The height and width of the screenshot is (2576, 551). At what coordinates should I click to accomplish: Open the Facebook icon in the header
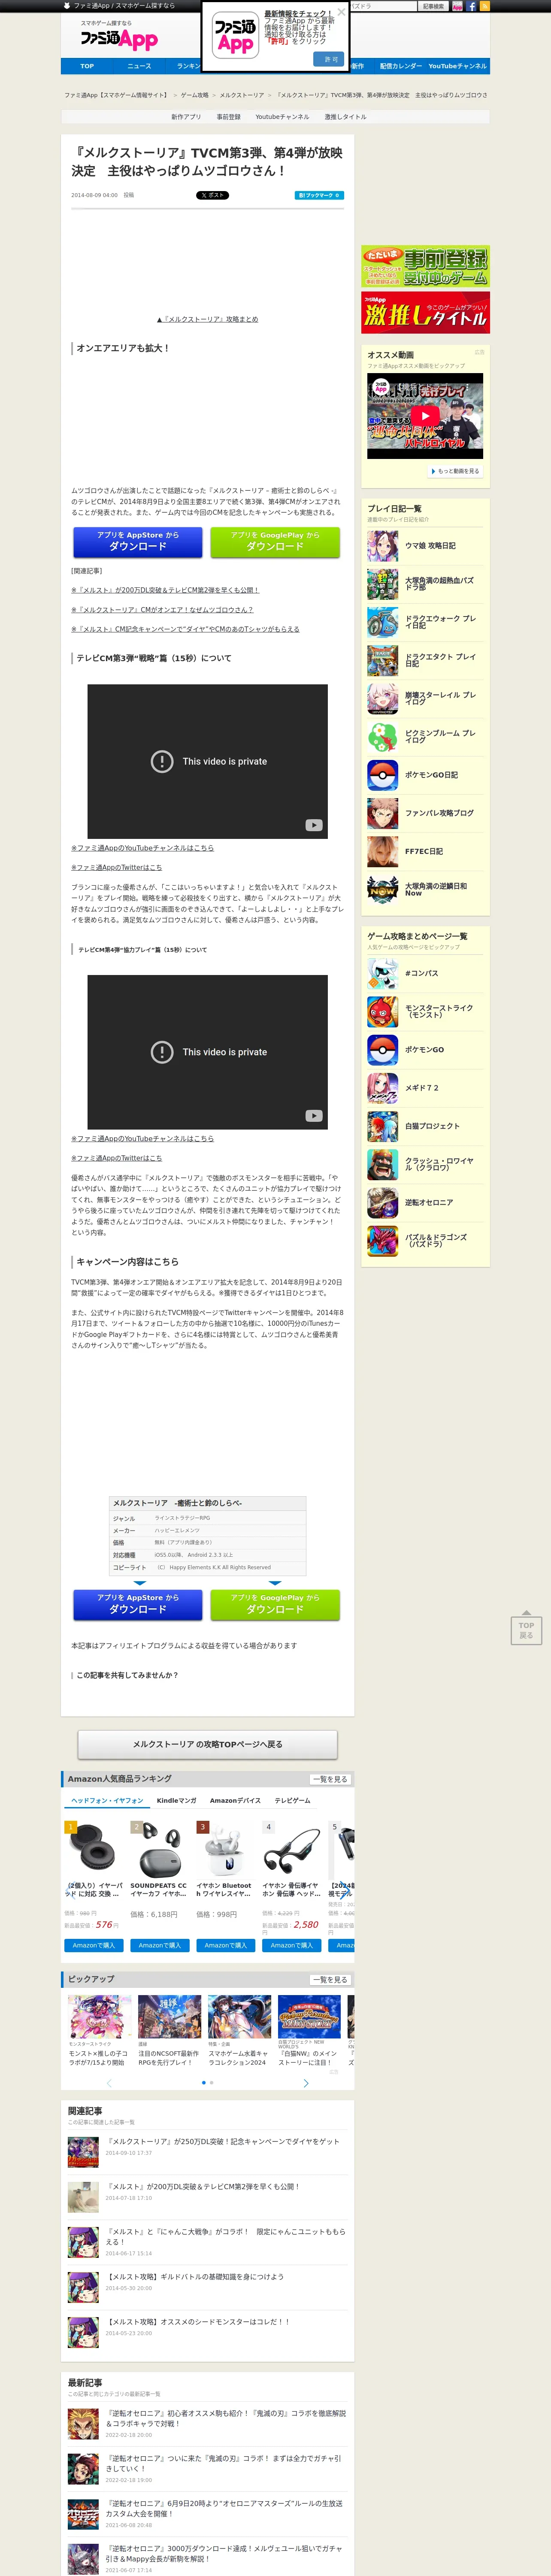click(471, 6)
